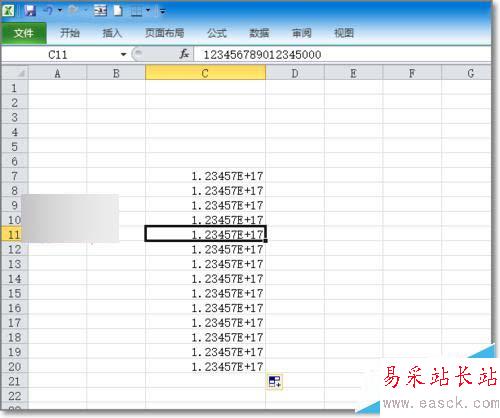Click the borders grid icon in the quick toolbar

pos(136,12)
